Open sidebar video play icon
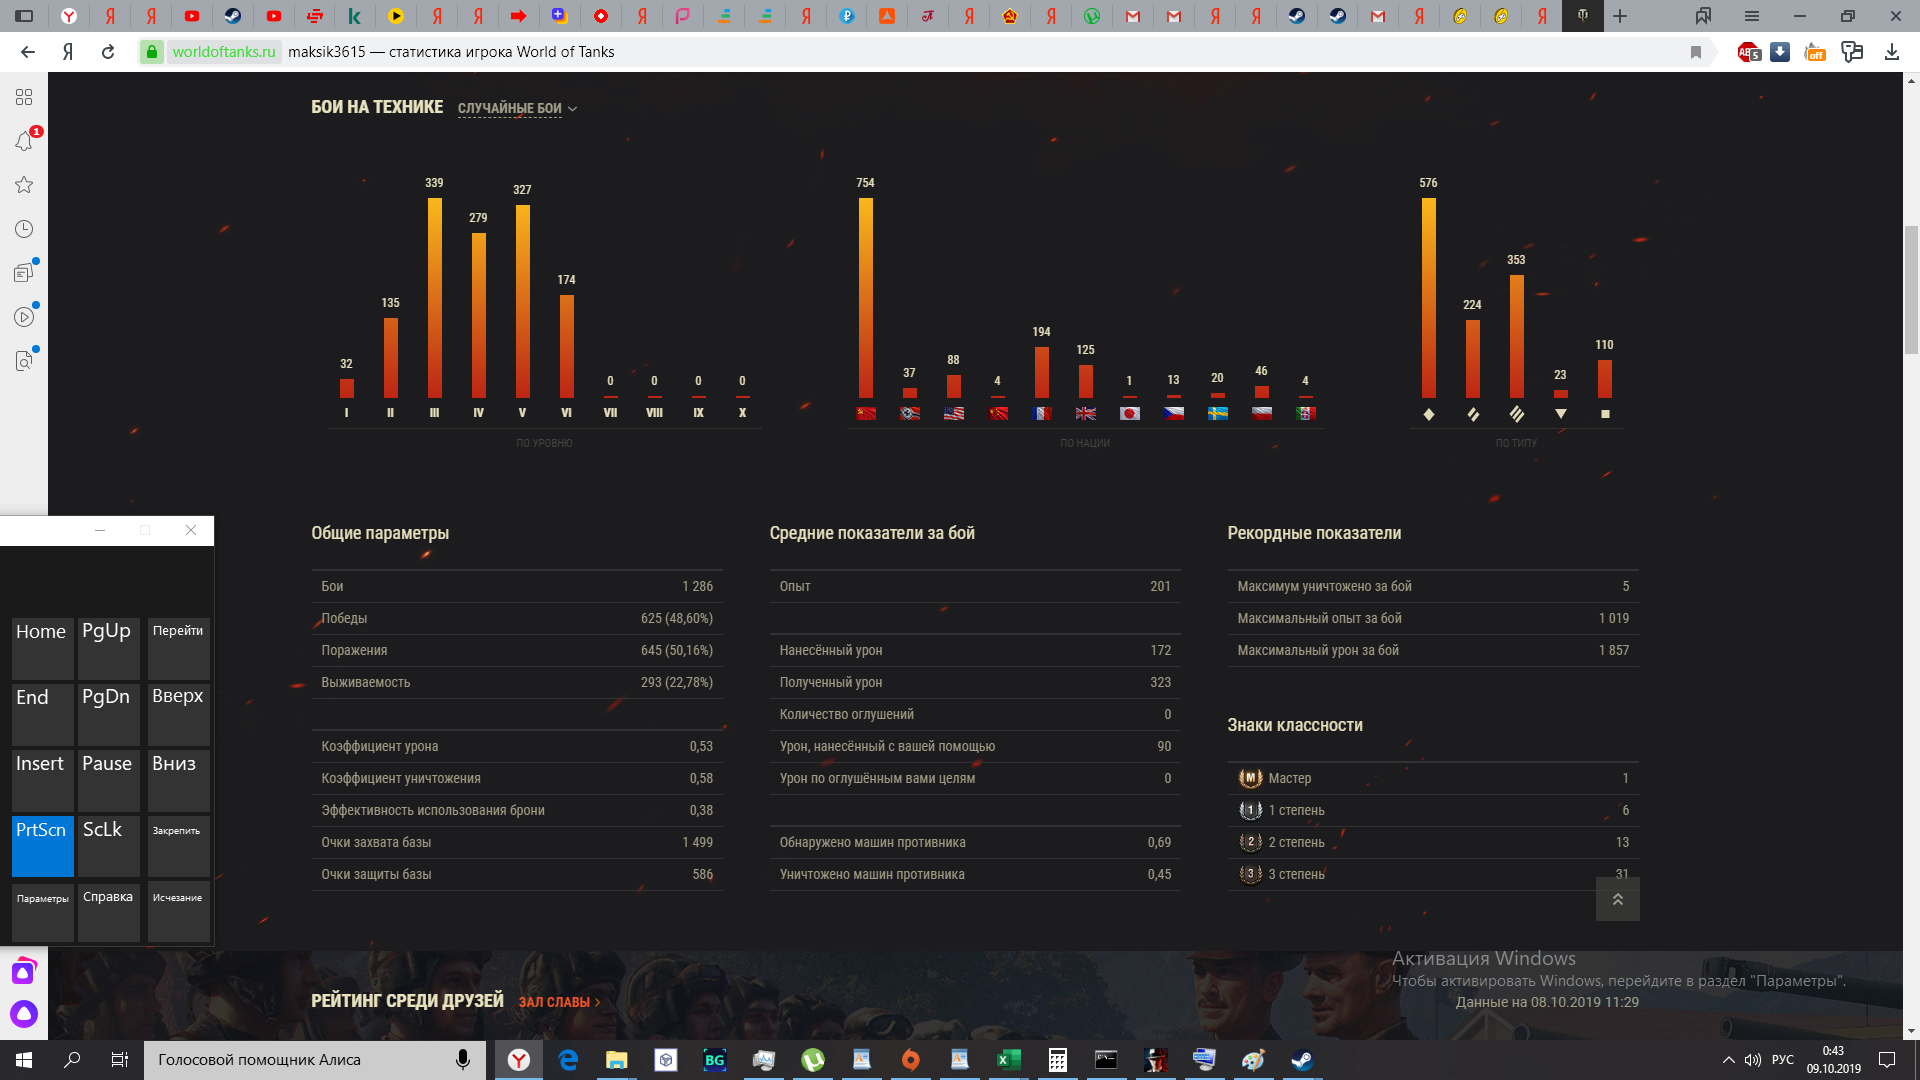Viewport: 1920px width, 1080px height. tap(24, 317)
